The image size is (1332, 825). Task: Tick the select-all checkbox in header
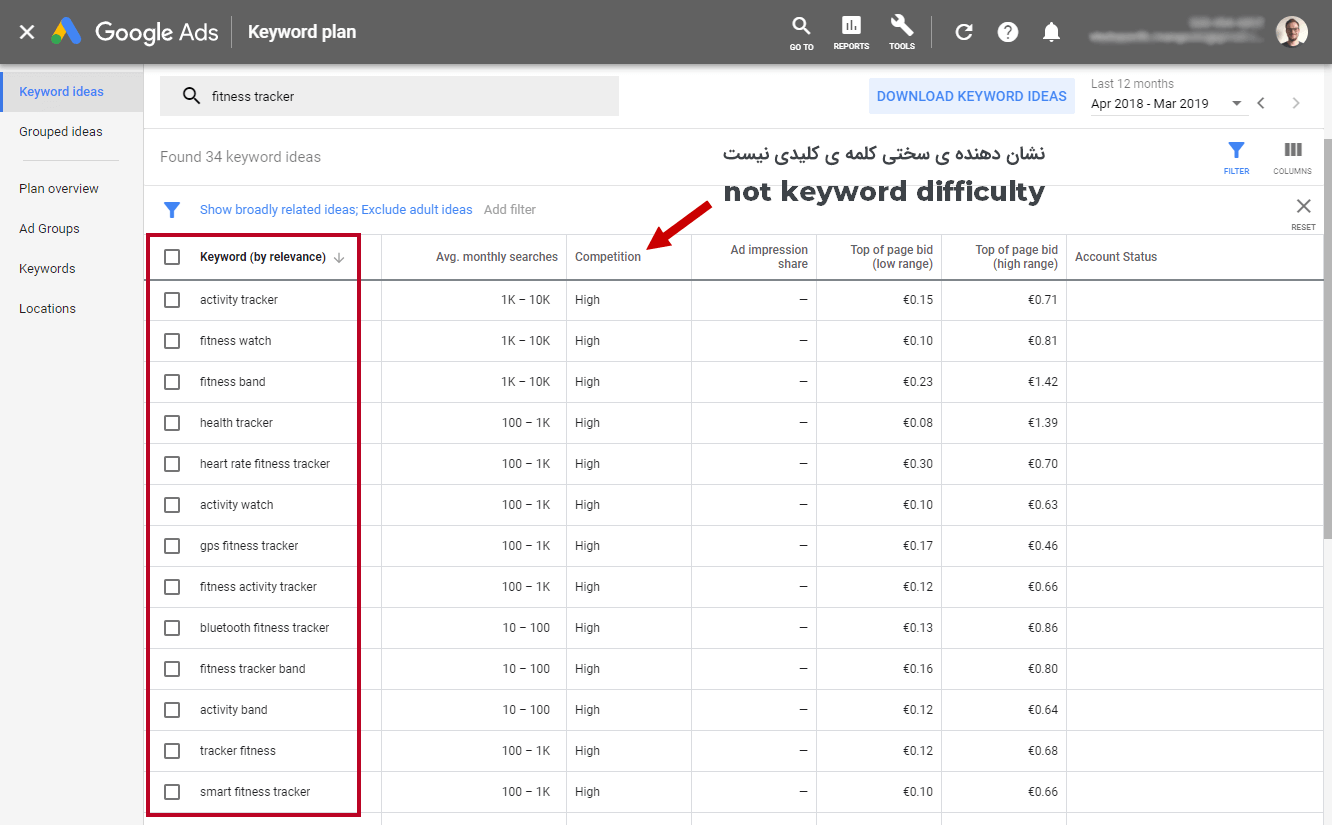pyautogui.click(x=172, y=257)
